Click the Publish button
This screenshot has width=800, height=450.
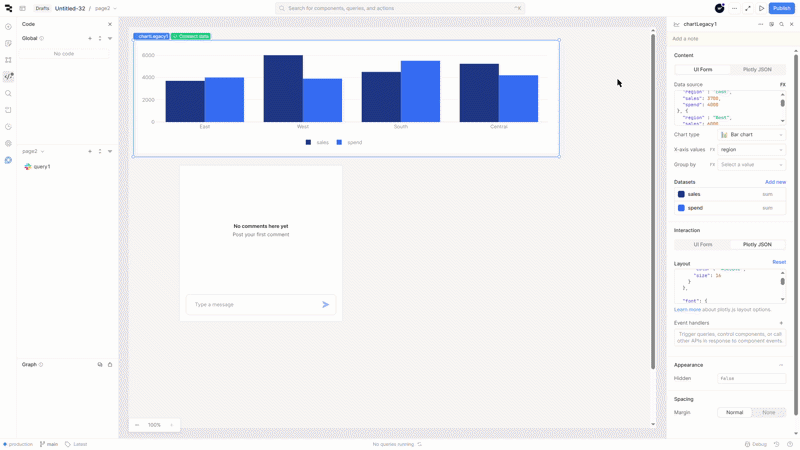[x=782, y=8]
